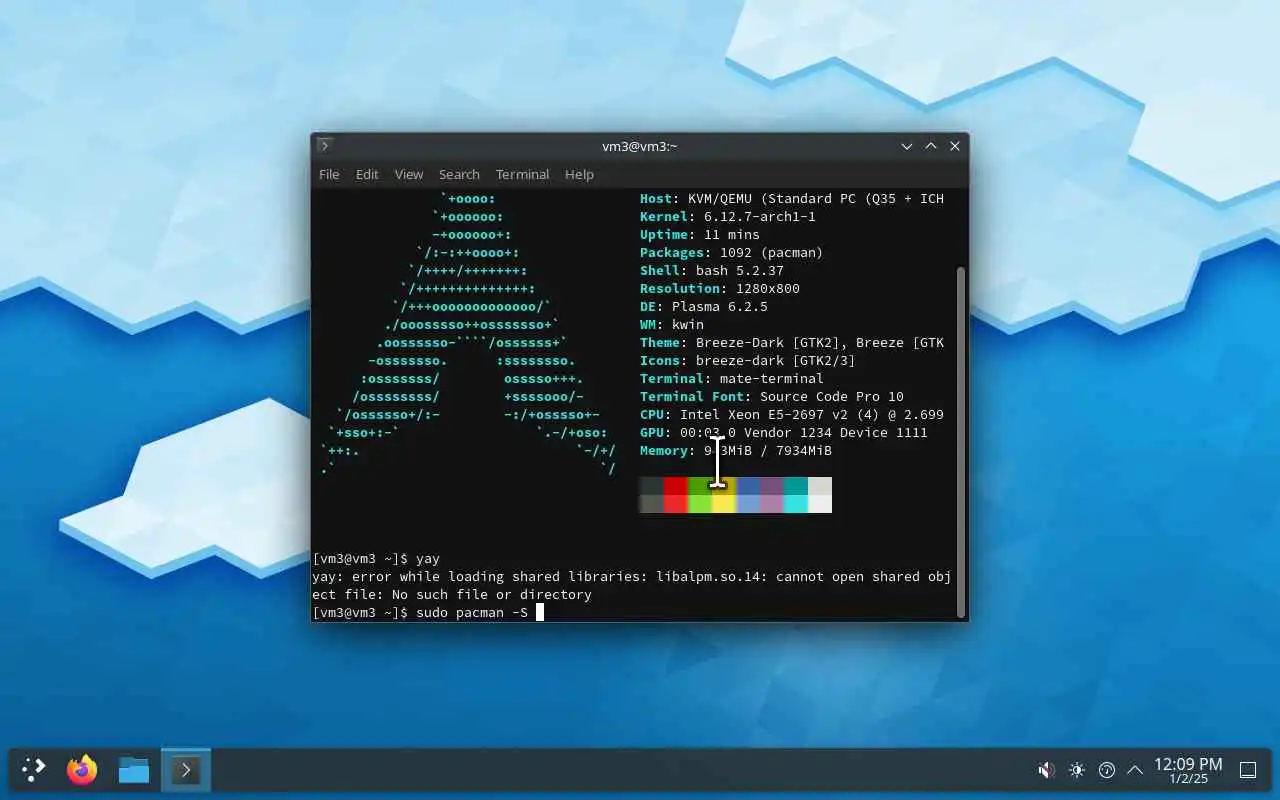Click the 'WM: kwin' line
Viewport: 1280px width, 800px height.
click(x=672, y=324)
